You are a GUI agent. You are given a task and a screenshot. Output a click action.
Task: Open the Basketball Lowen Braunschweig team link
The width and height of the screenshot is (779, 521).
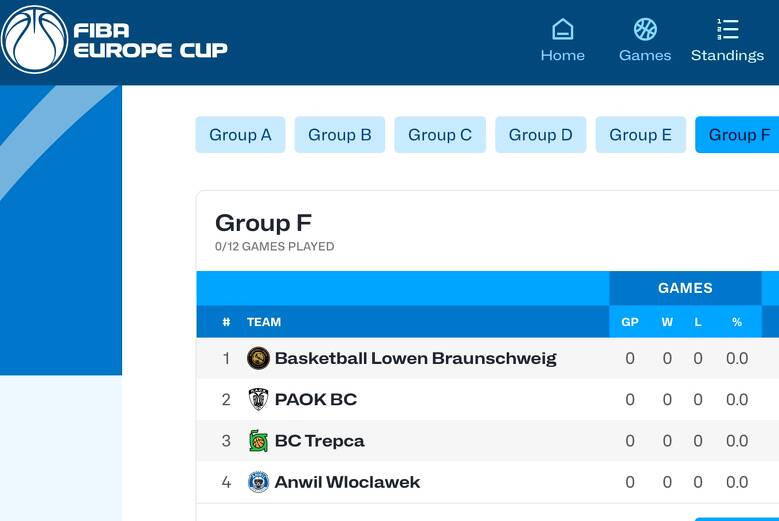415,358
